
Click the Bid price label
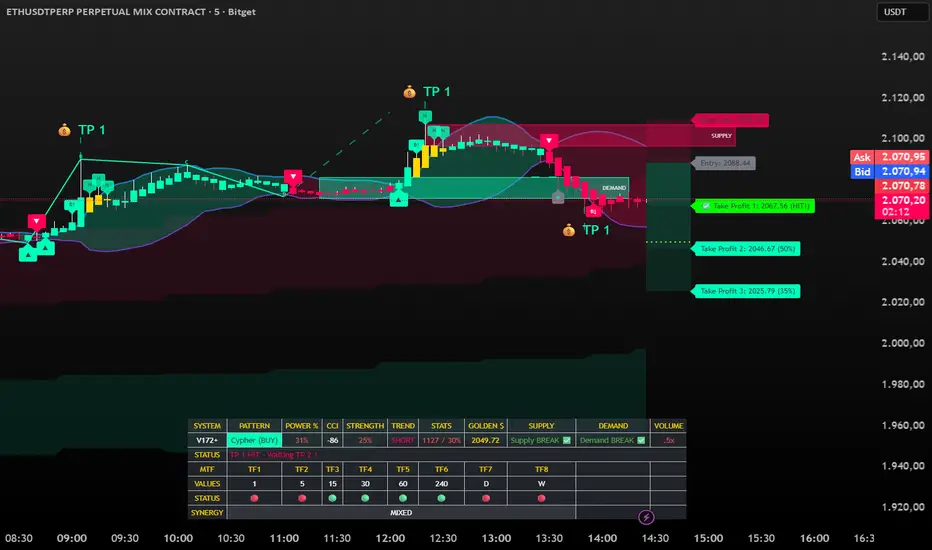(862, 171)
